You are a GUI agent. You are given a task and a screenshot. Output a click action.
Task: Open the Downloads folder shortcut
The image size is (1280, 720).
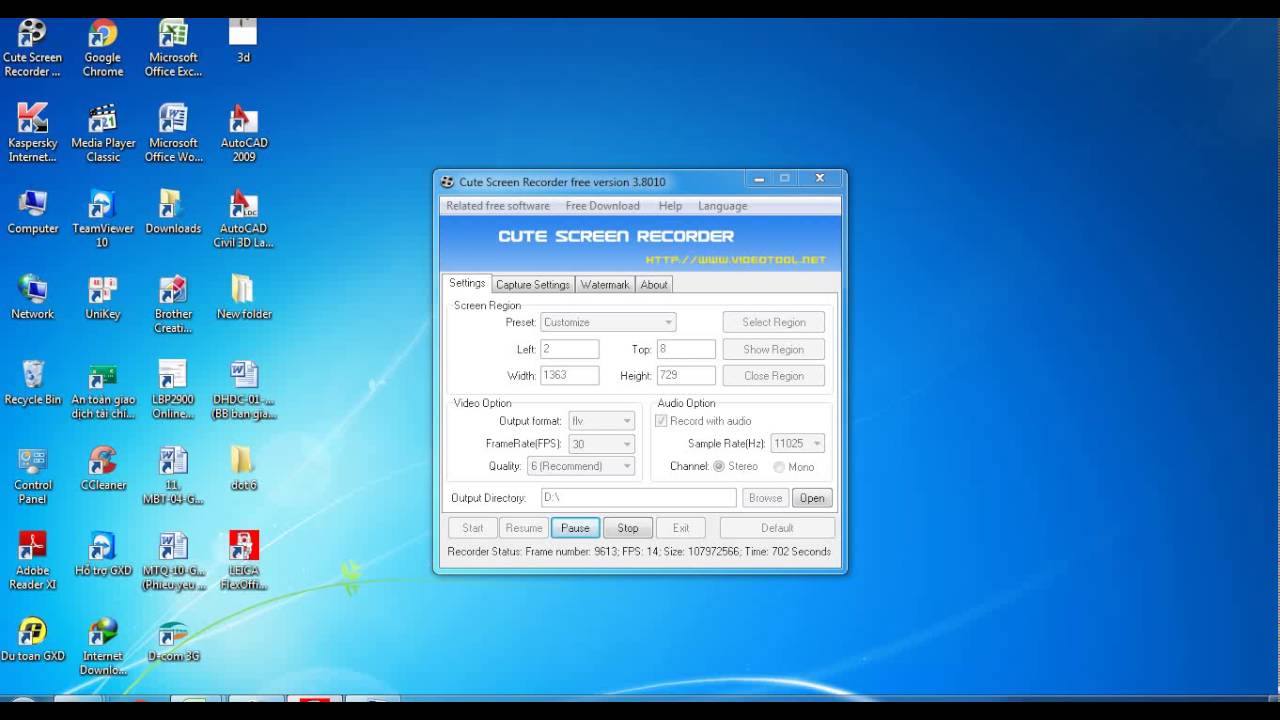173,212
